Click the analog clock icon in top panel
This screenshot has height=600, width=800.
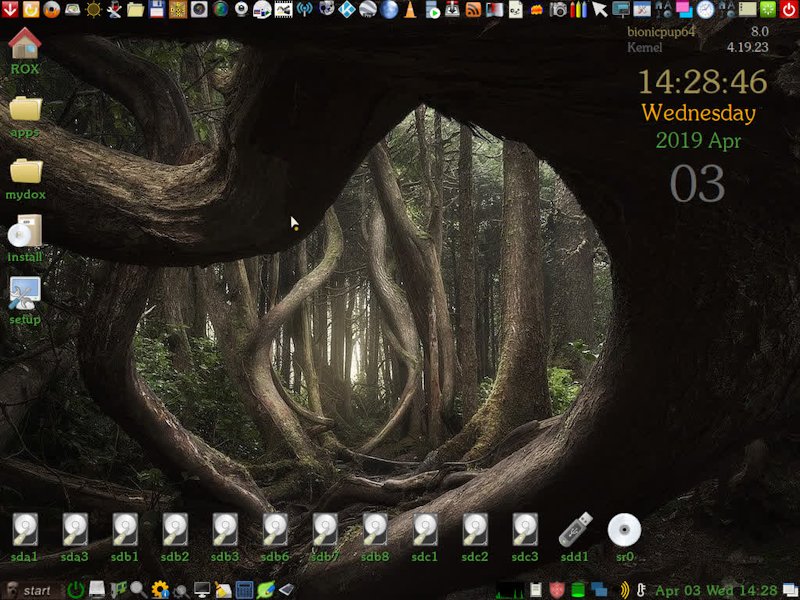coord(705,9)
